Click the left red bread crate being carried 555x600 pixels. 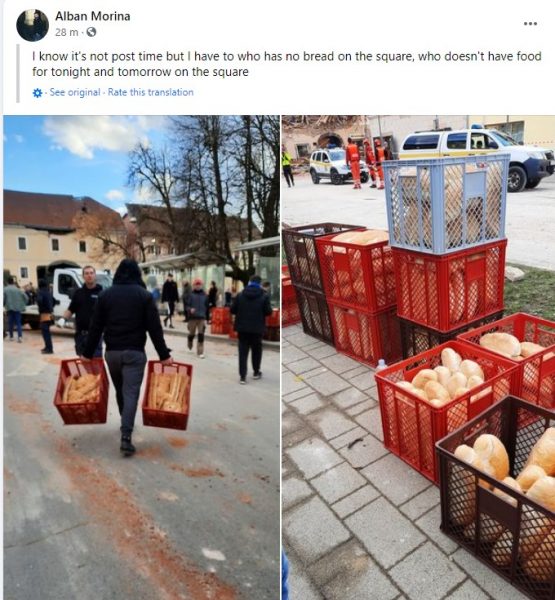click(82, 391)
